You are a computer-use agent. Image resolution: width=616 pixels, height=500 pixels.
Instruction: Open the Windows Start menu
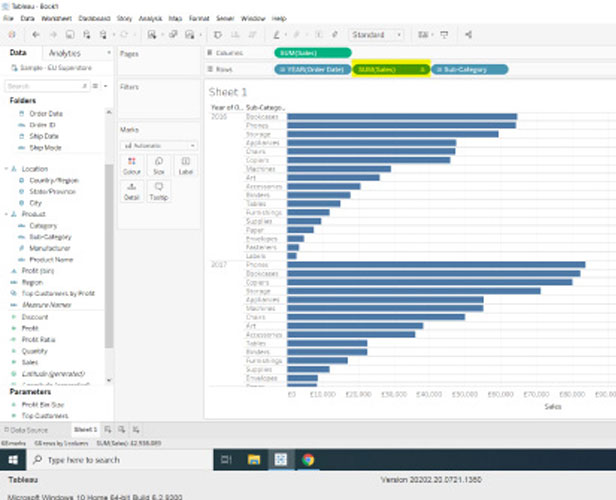tap(13, 460)
